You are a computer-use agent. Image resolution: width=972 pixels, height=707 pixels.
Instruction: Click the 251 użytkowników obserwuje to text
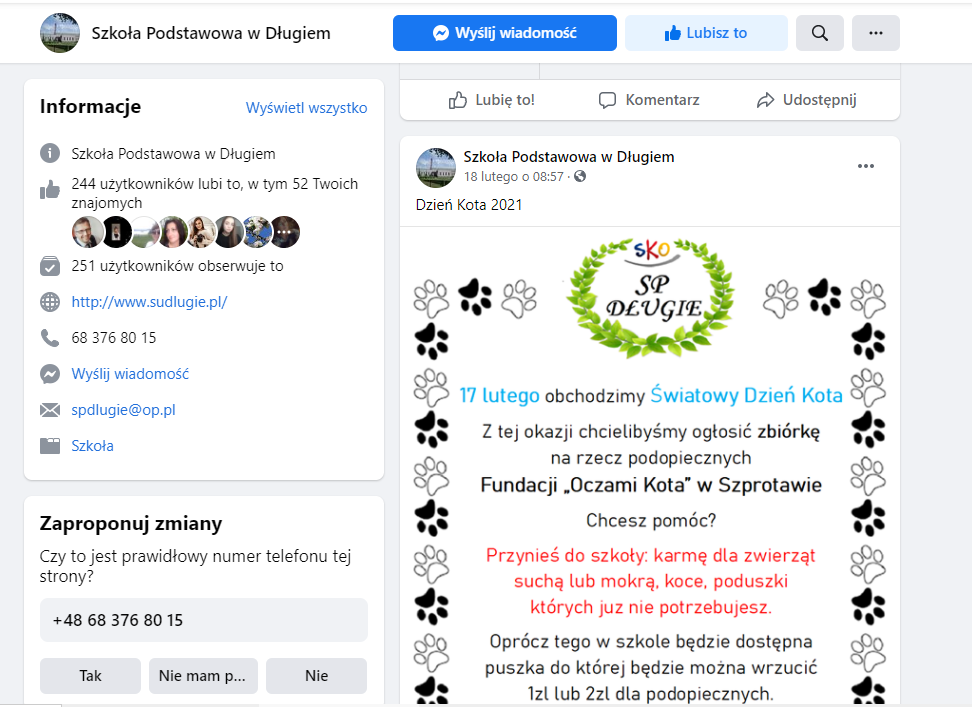coord(177,266)
